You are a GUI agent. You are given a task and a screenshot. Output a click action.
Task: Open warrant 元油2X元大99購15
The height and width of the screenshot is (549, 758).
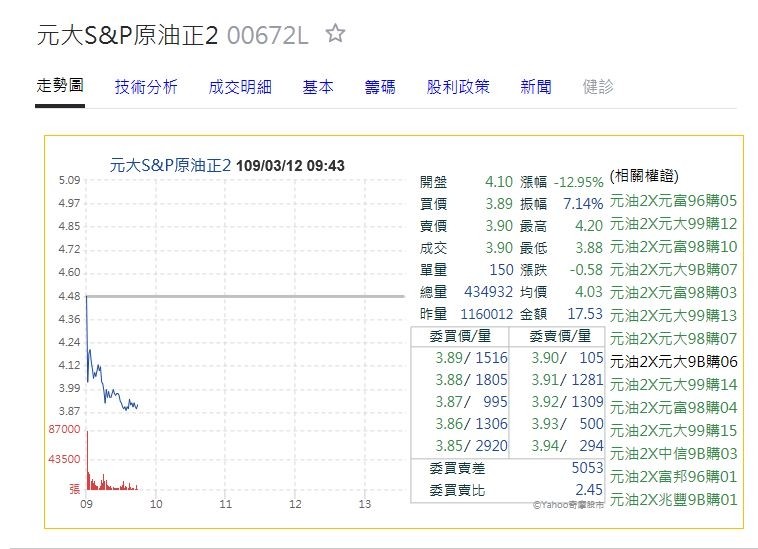[673, 431]
